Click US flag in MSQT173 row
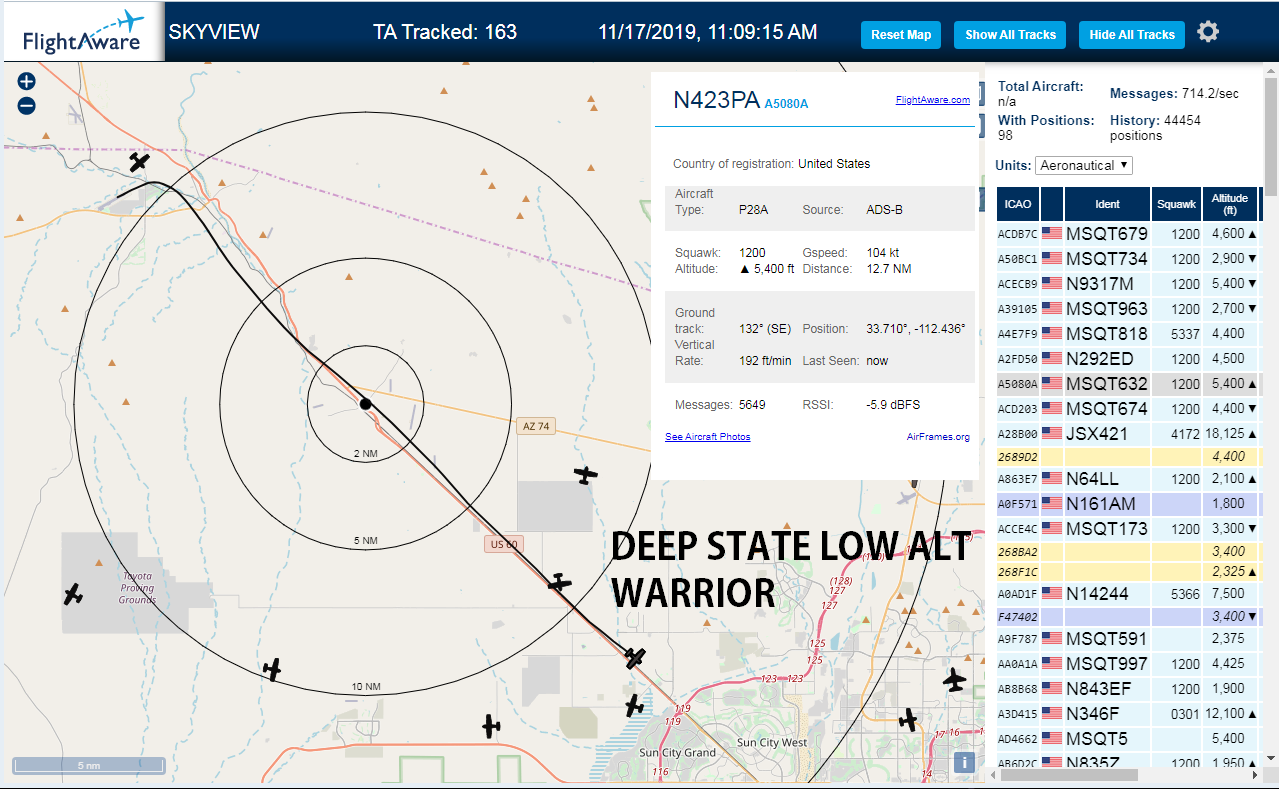 [x=1052, y=528]
